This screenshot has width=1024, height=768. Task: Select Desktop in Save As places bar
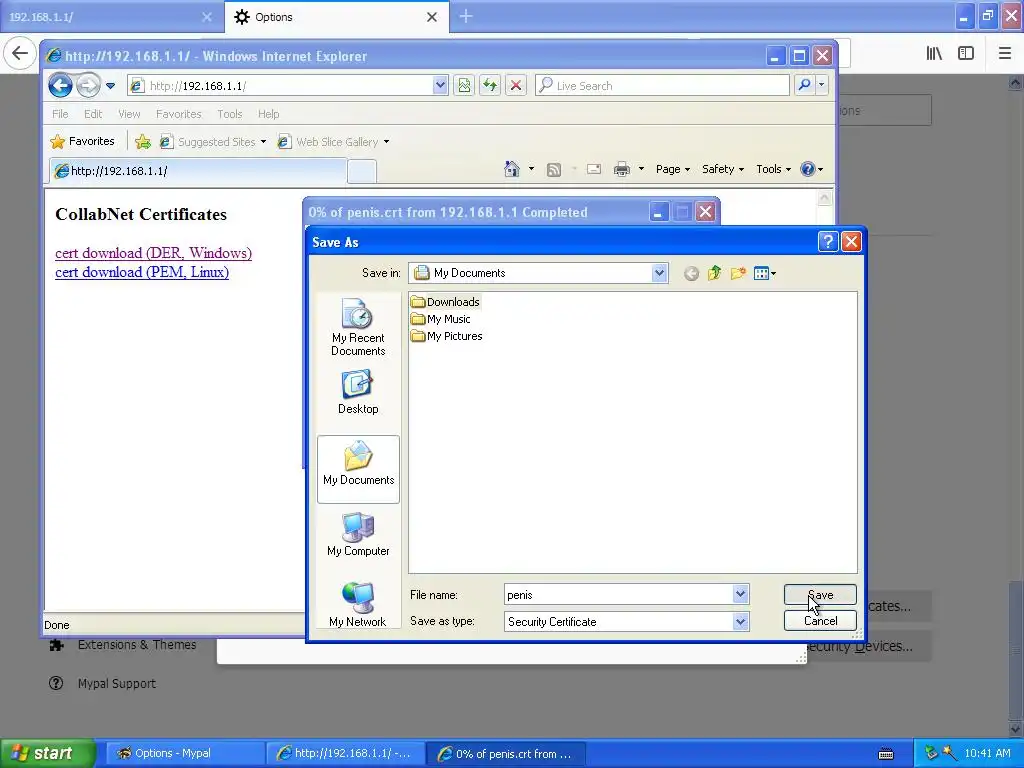pyautogui.click(x=358, y=392)
